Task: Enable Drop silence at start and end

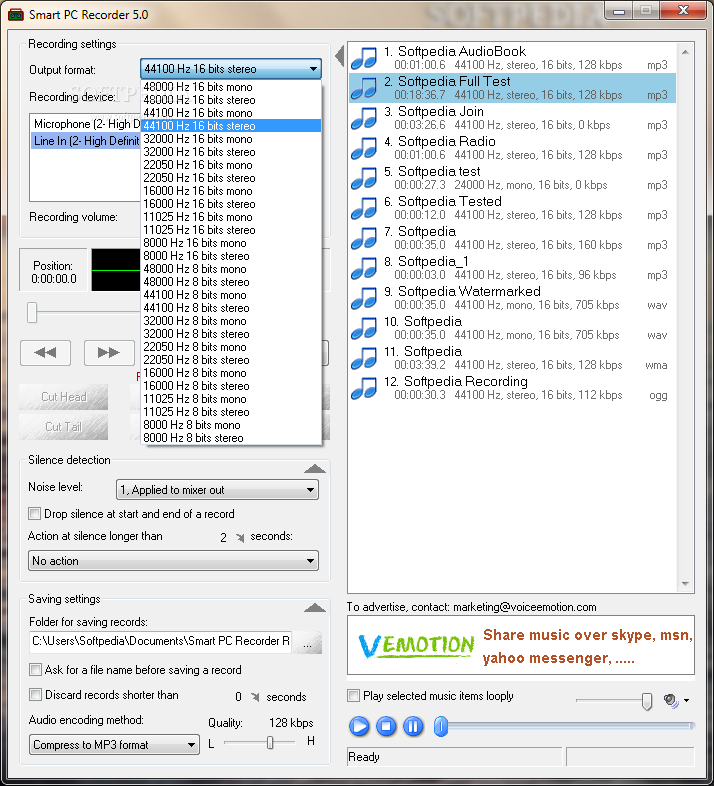Action: click(x=35, y=514)
